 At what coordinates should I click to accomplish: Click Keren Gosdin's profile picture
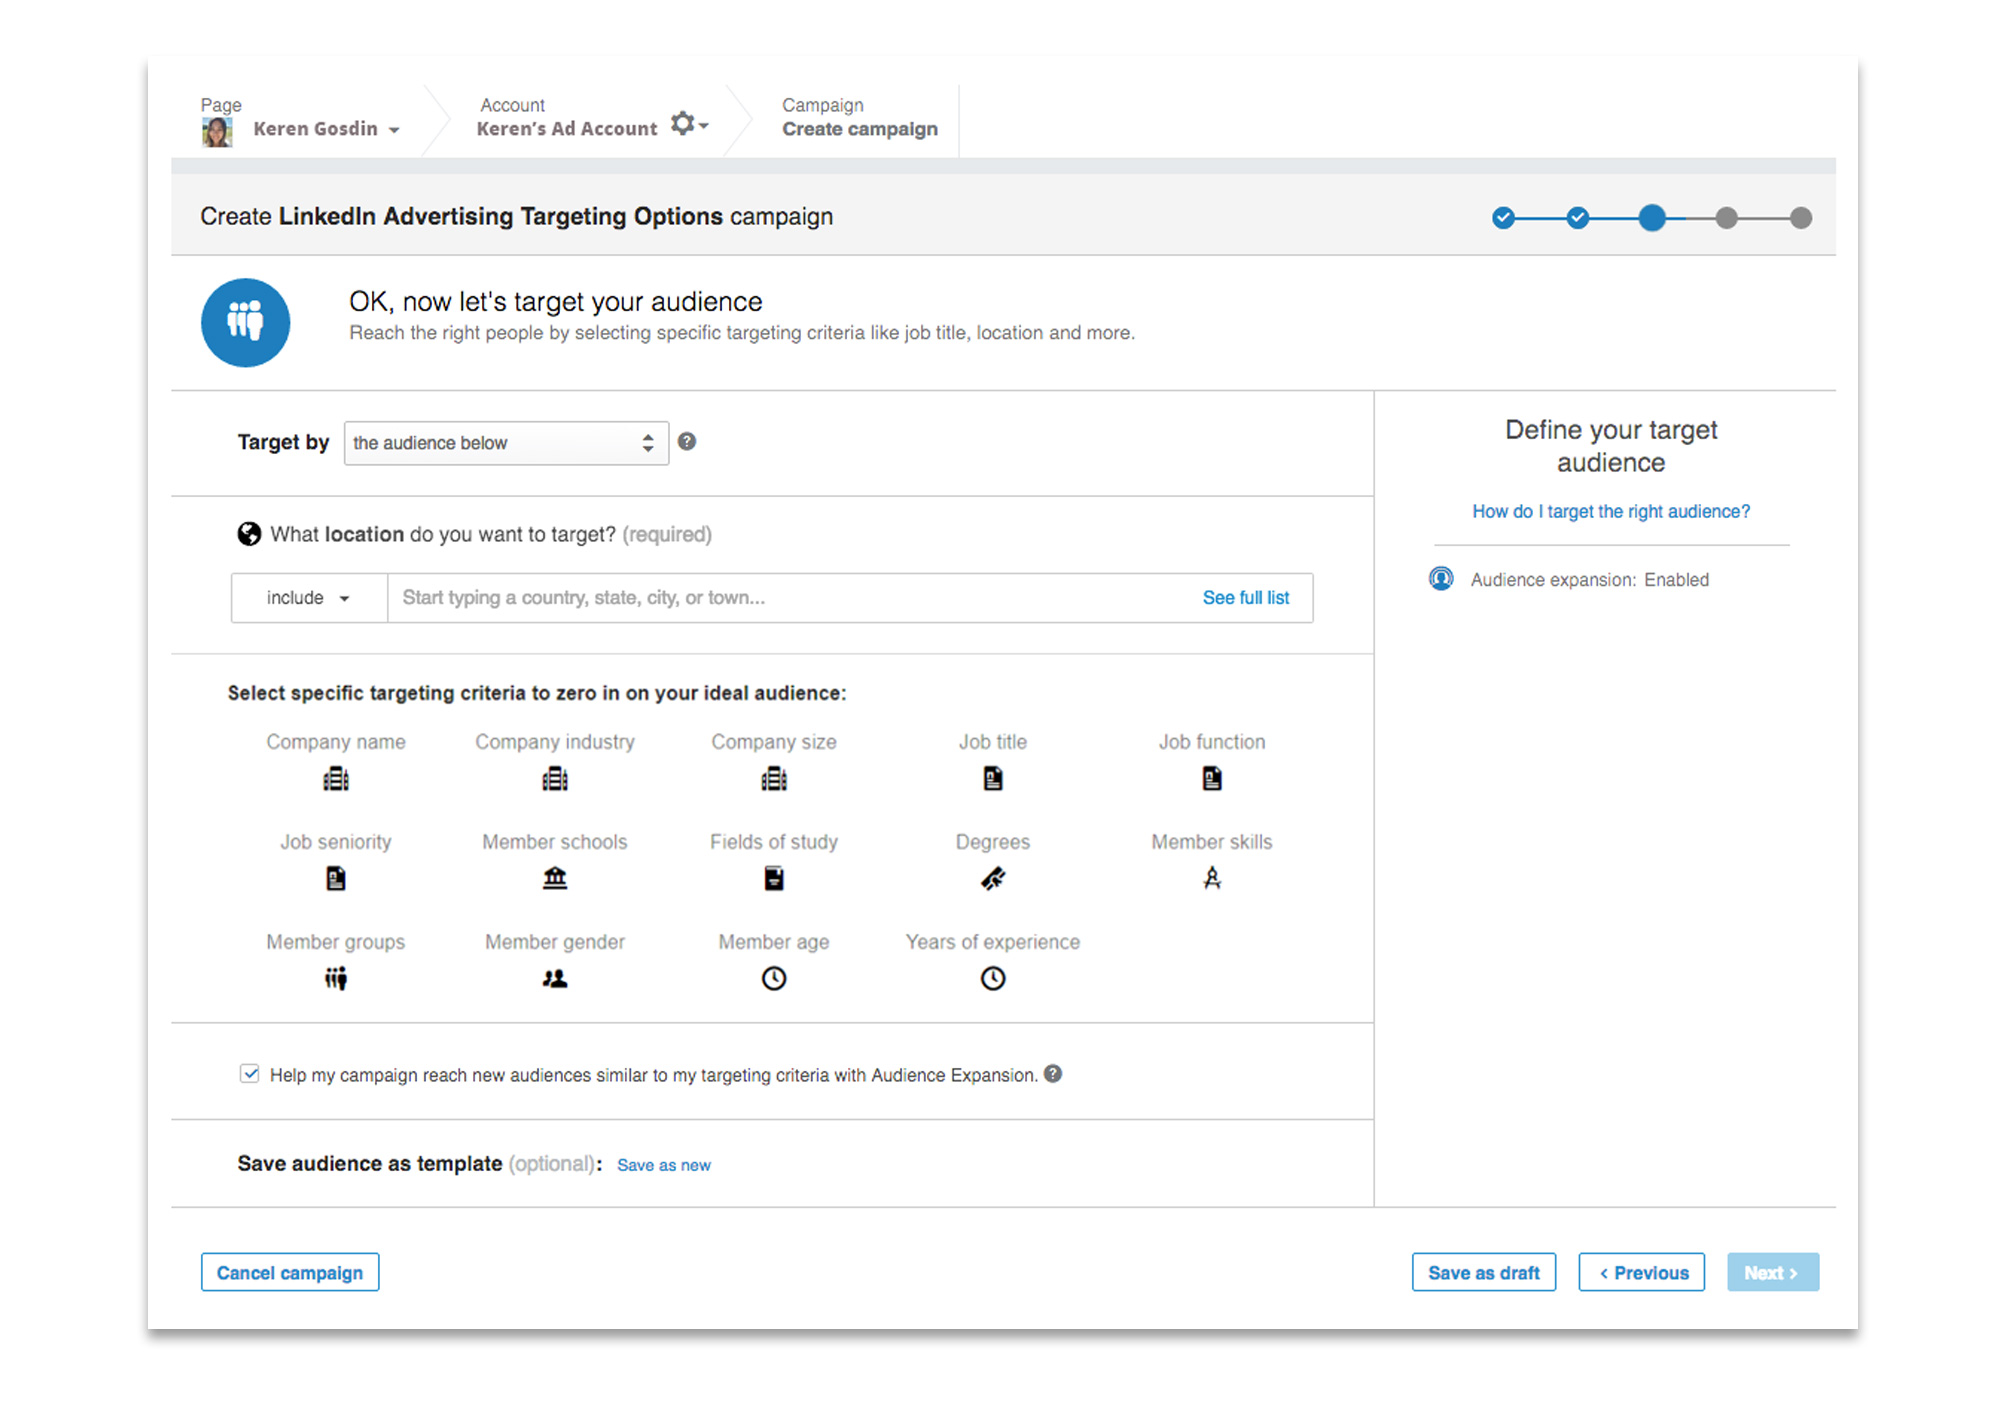217,131
